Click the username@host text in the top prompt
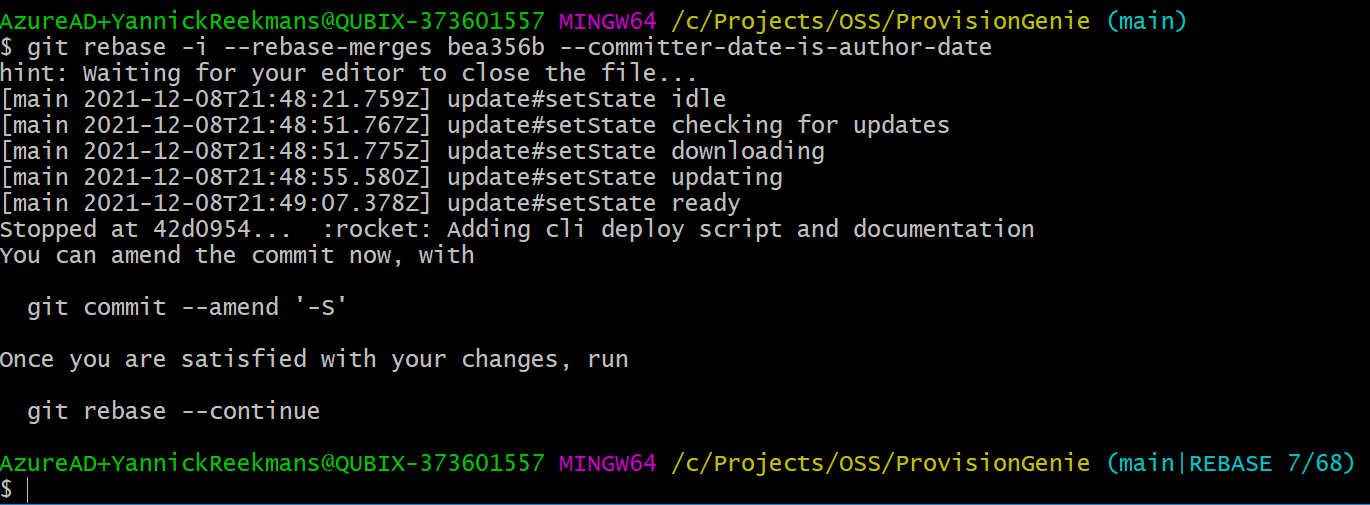Viewport: 1370px width, 505px height. coord(272,21)
